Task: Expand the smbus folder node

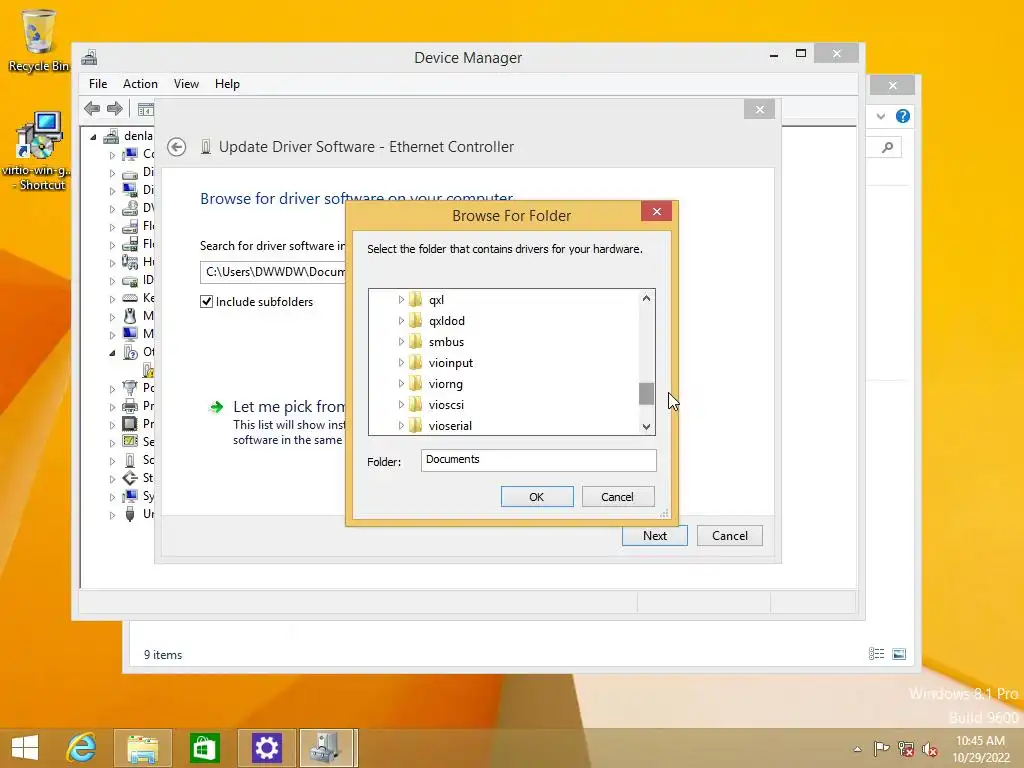Action: [x=401, y=342]
